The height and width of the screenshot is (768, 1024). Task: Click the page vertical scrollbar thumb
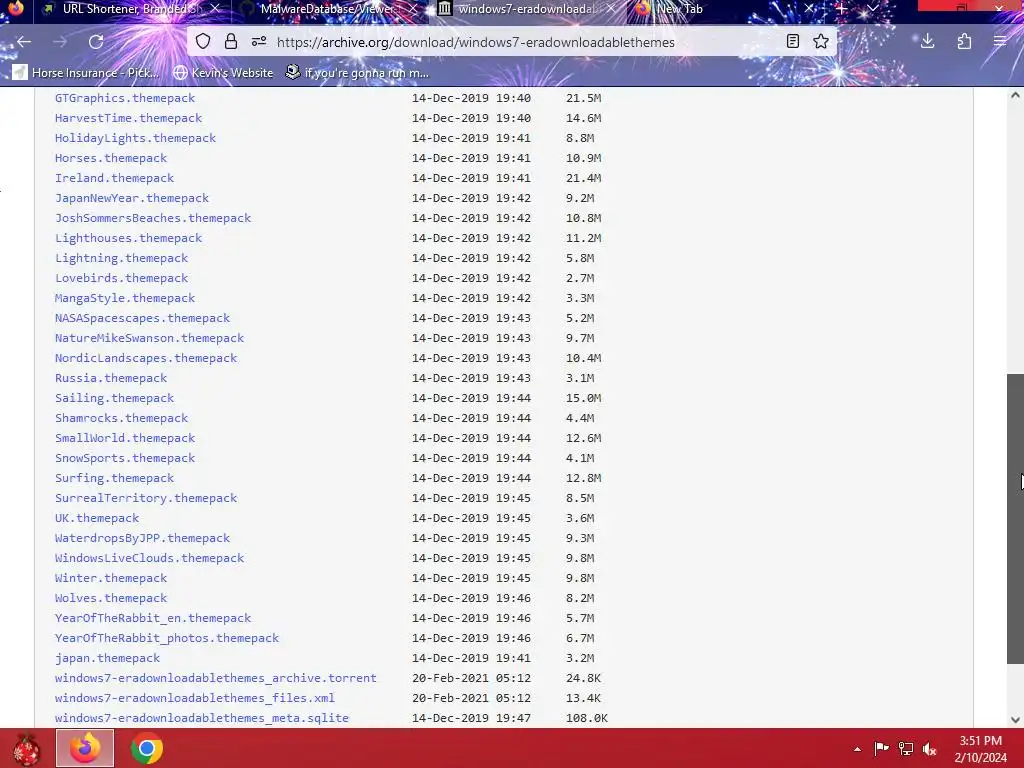1015,519
